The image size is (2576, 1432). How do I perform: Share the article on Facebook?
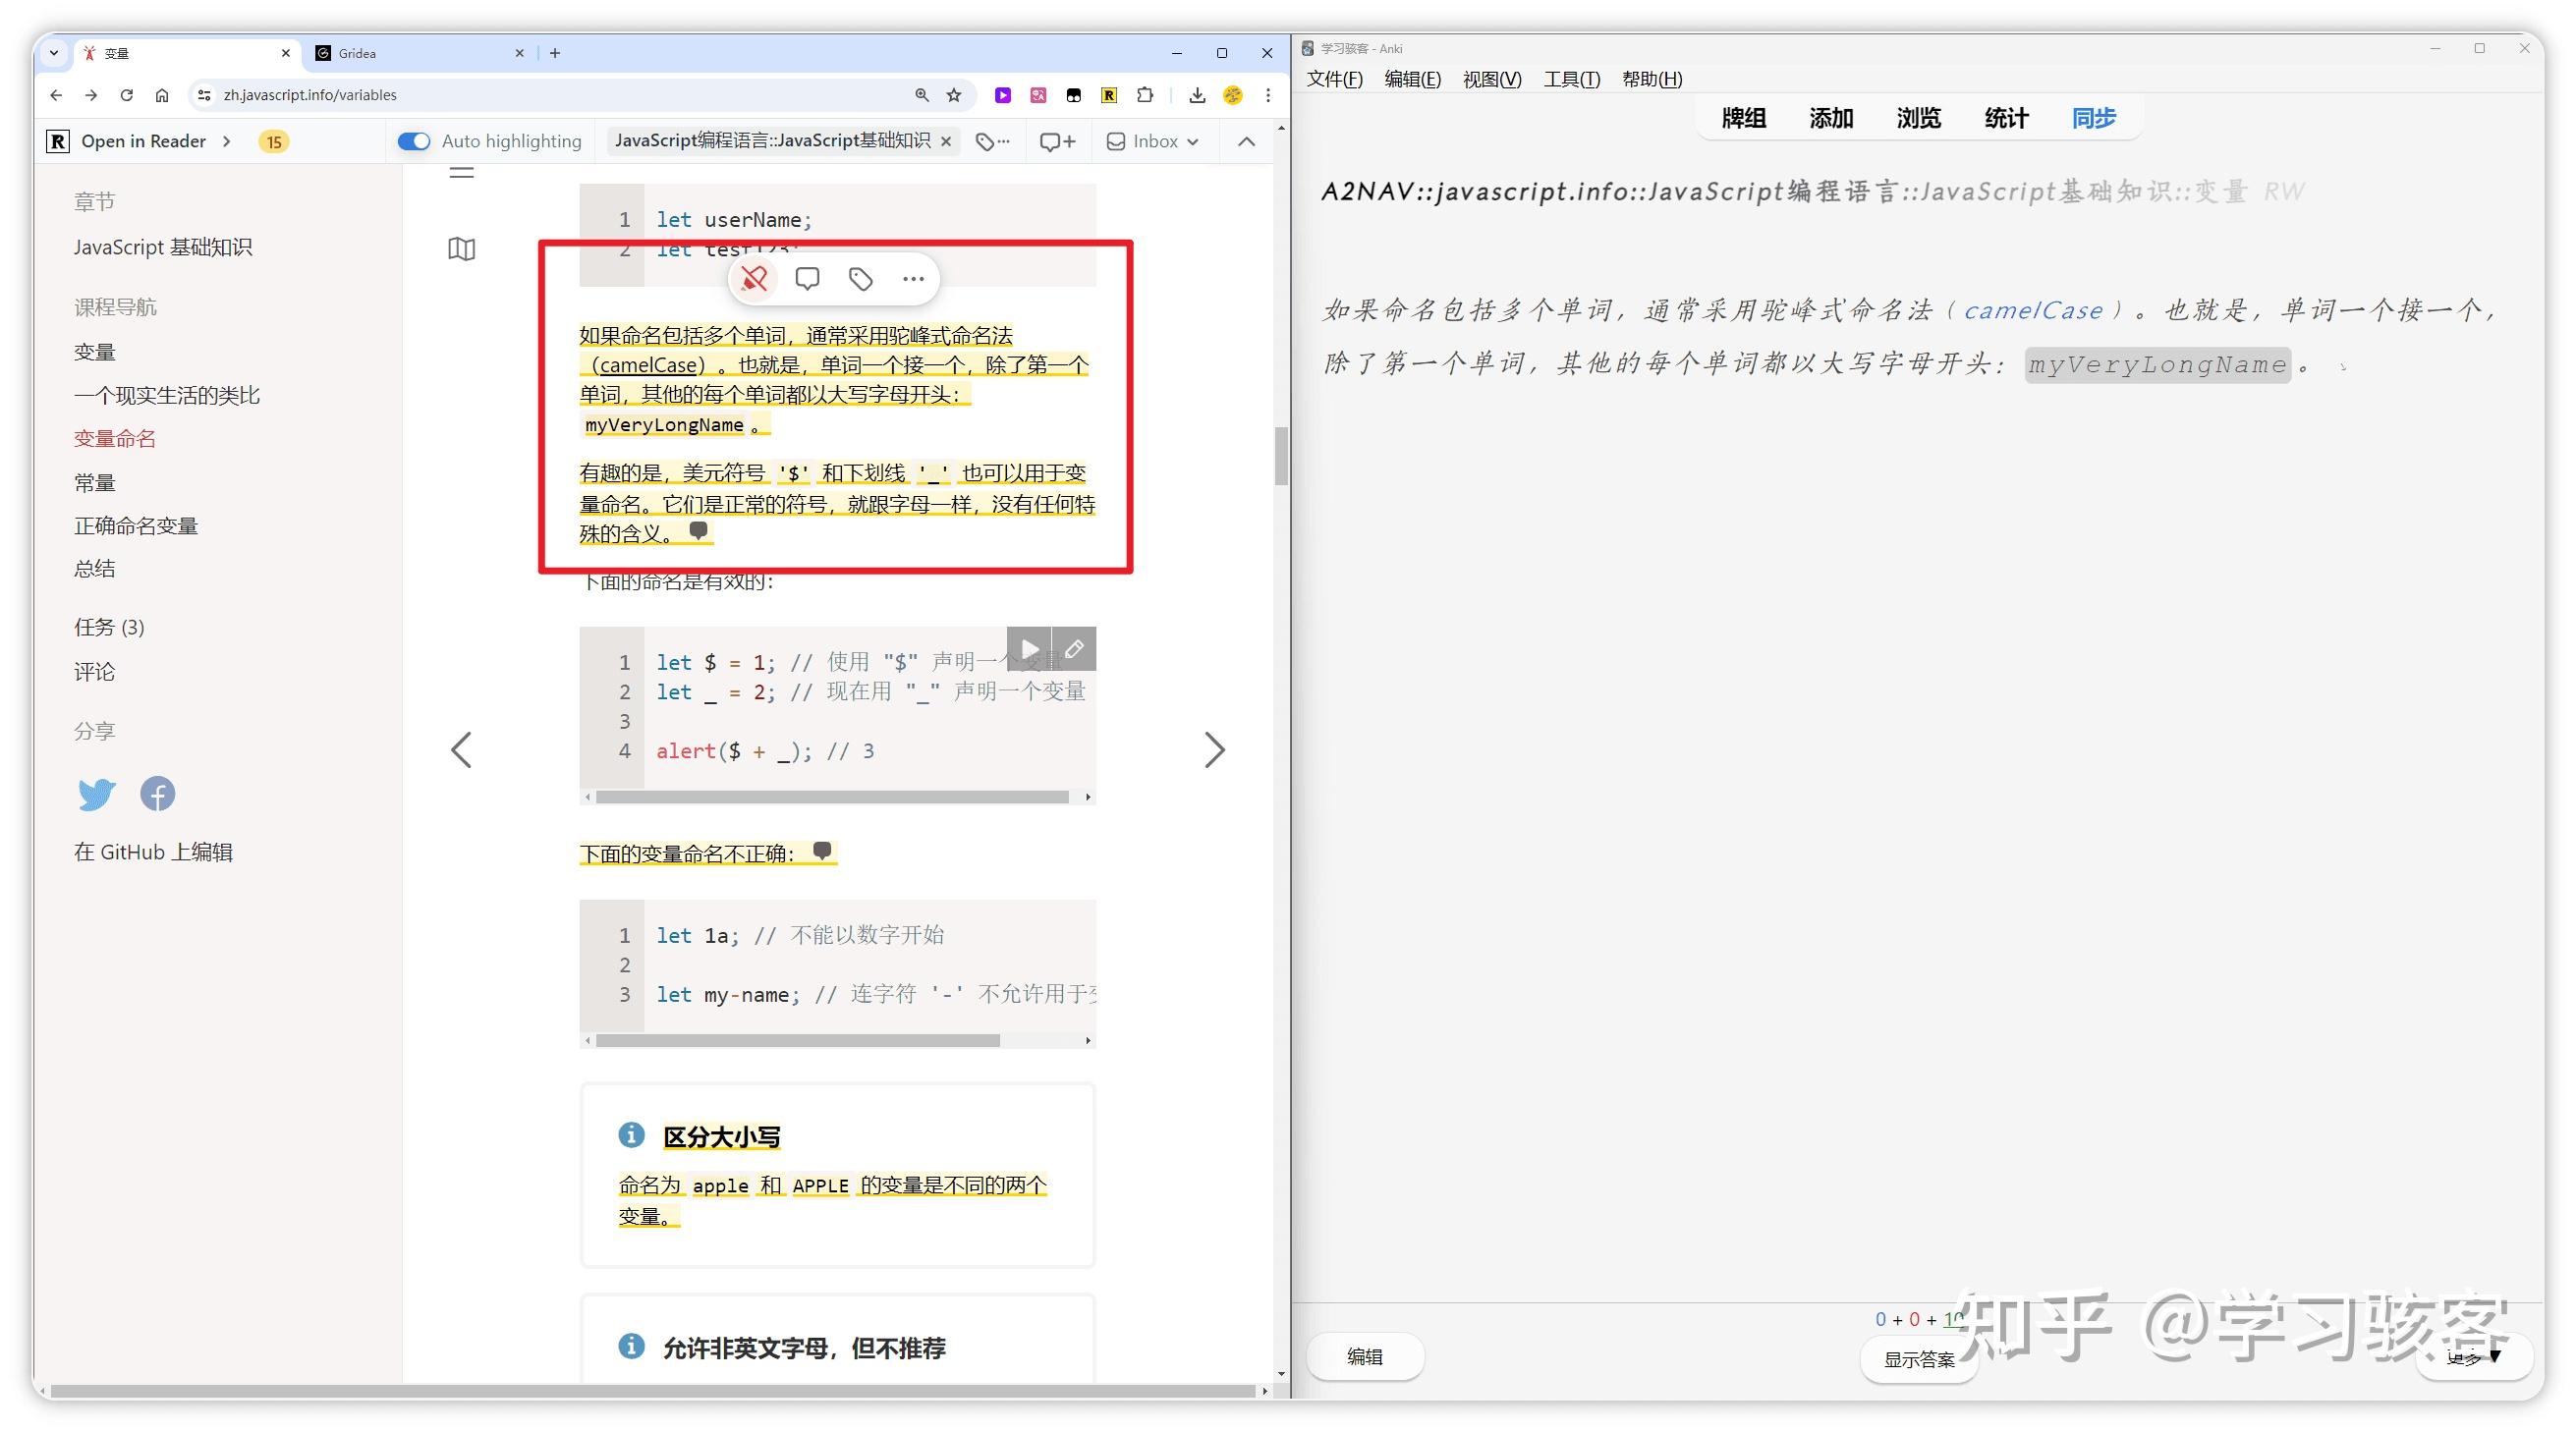[x=157, y=793]
